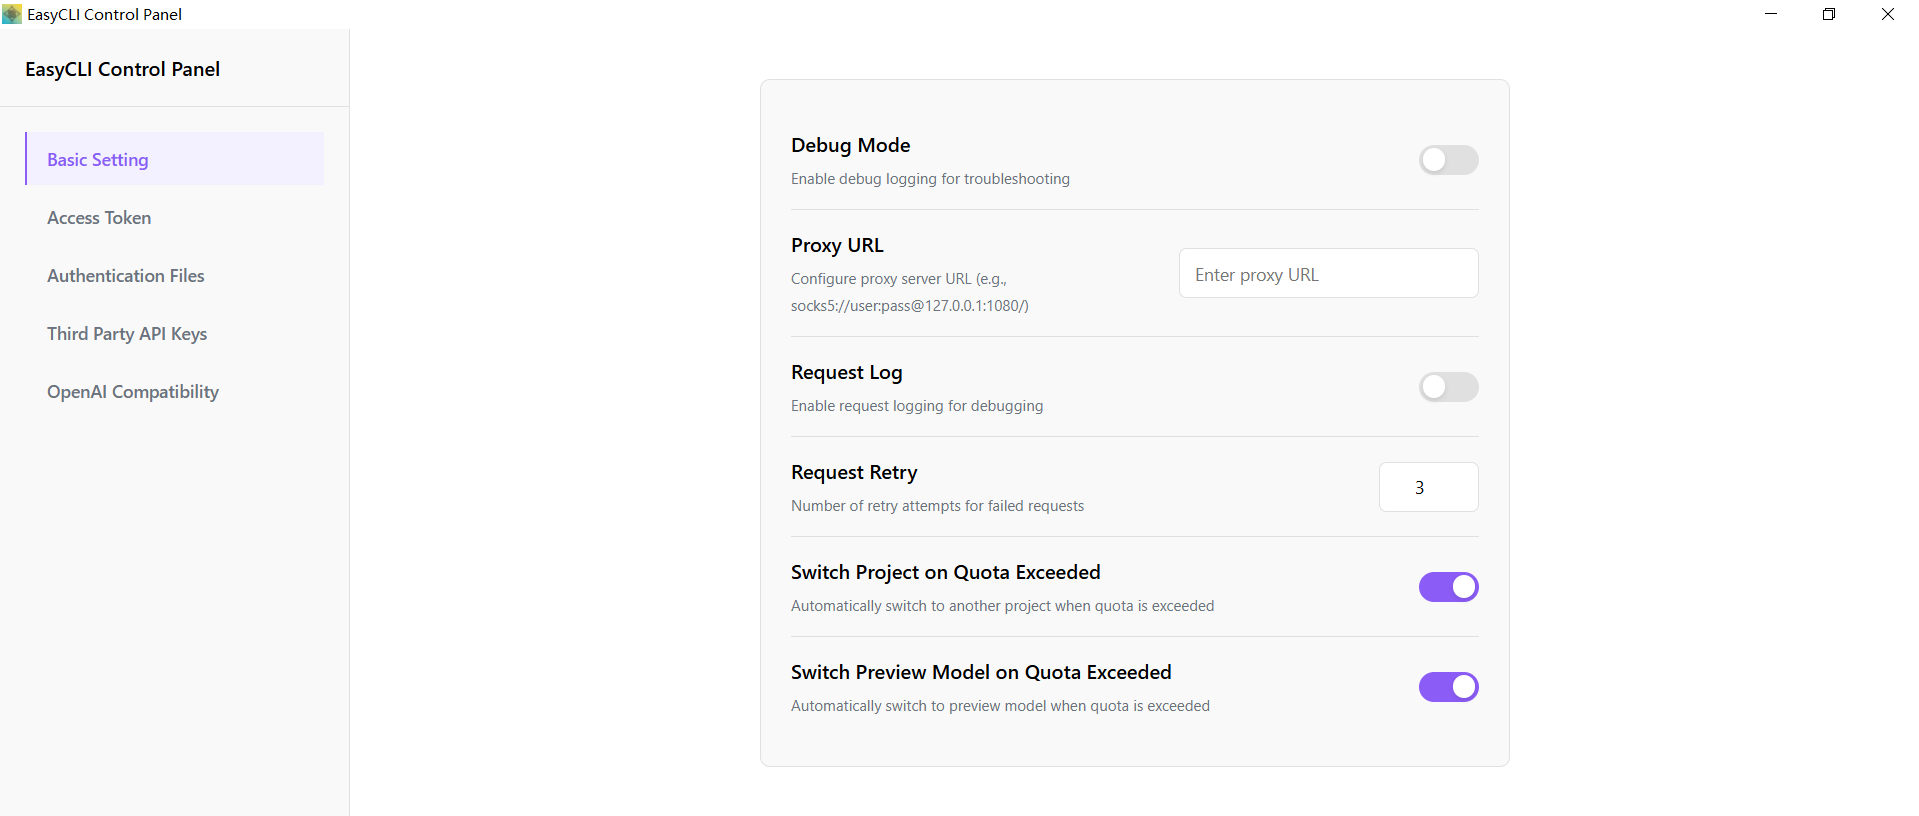Click the EasyCLI app icon in title bar
Image resolution: width=1919 pixels, height=816 pixels.
tap(12, 14)
